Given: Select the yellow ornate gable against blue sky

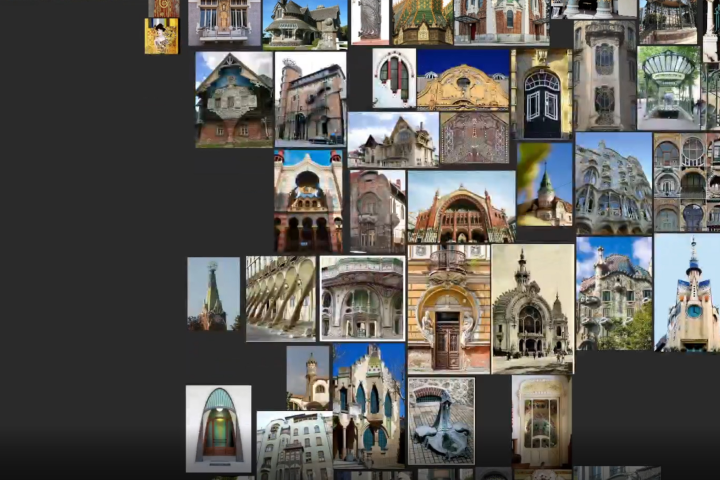Looking at the screenshot, I should pos(463,80).
